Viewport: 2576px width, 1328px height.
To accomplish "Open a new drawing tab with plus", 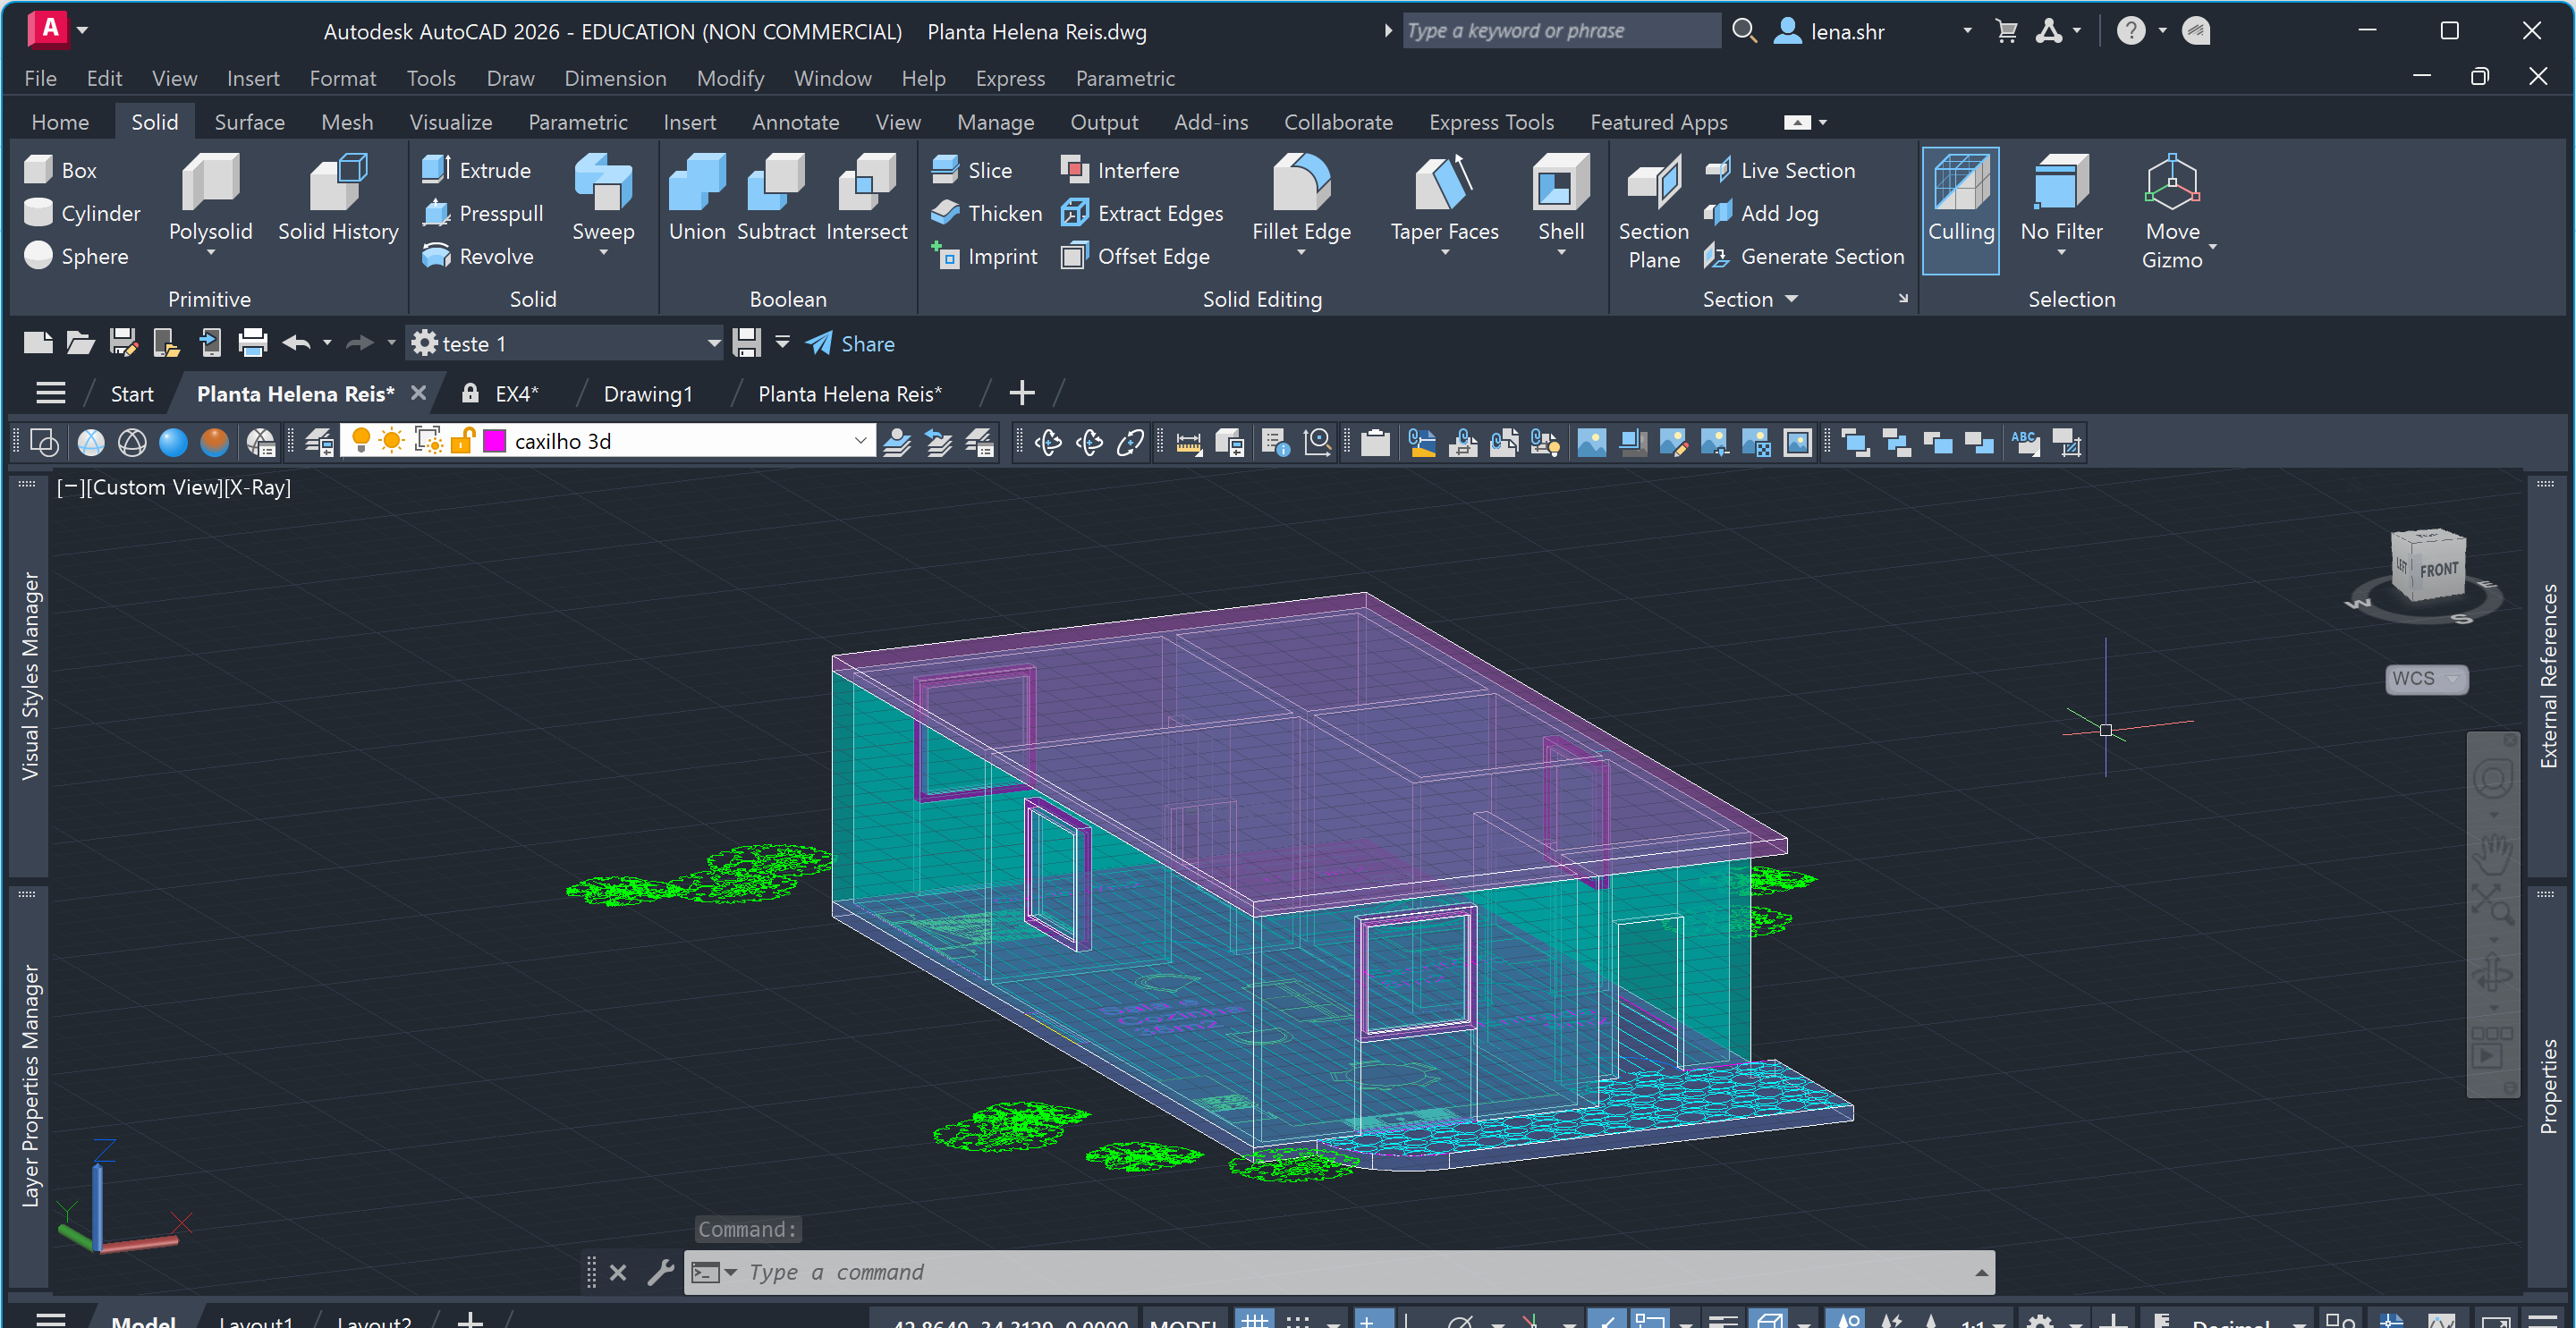I will [x=1021, y=393].
